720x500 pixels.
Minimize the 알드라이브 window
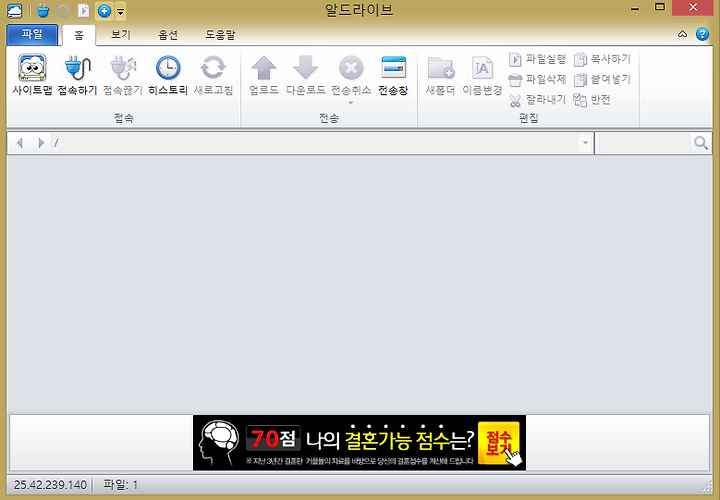pyautogui.click(x=635, y=8)
